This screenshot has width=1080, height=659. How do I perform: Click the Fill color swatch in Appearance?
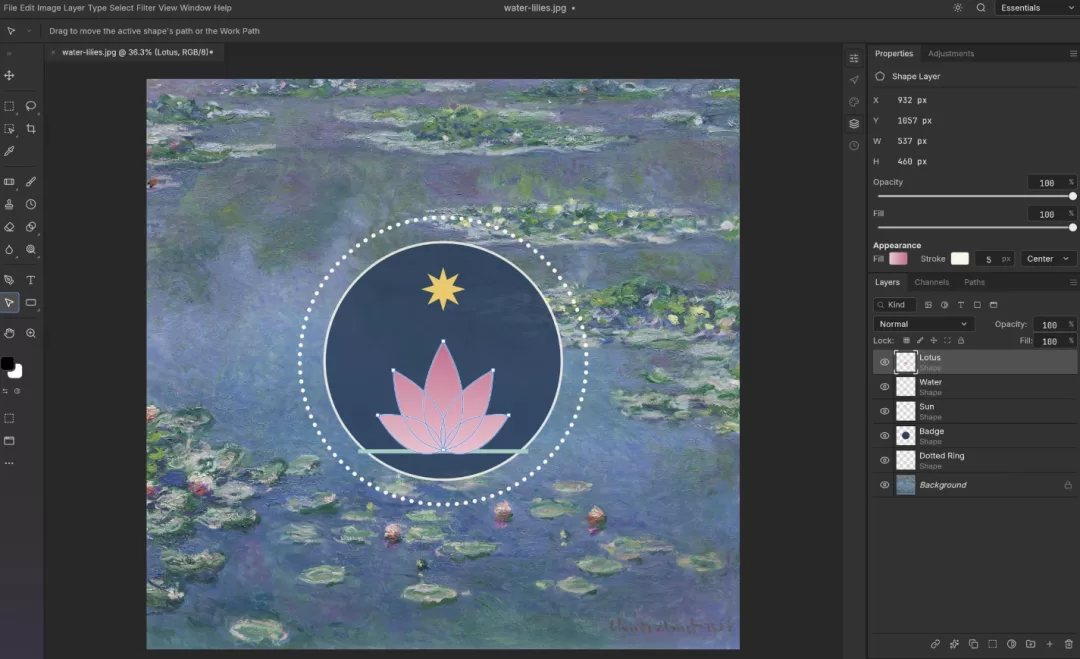pos(898,259)
